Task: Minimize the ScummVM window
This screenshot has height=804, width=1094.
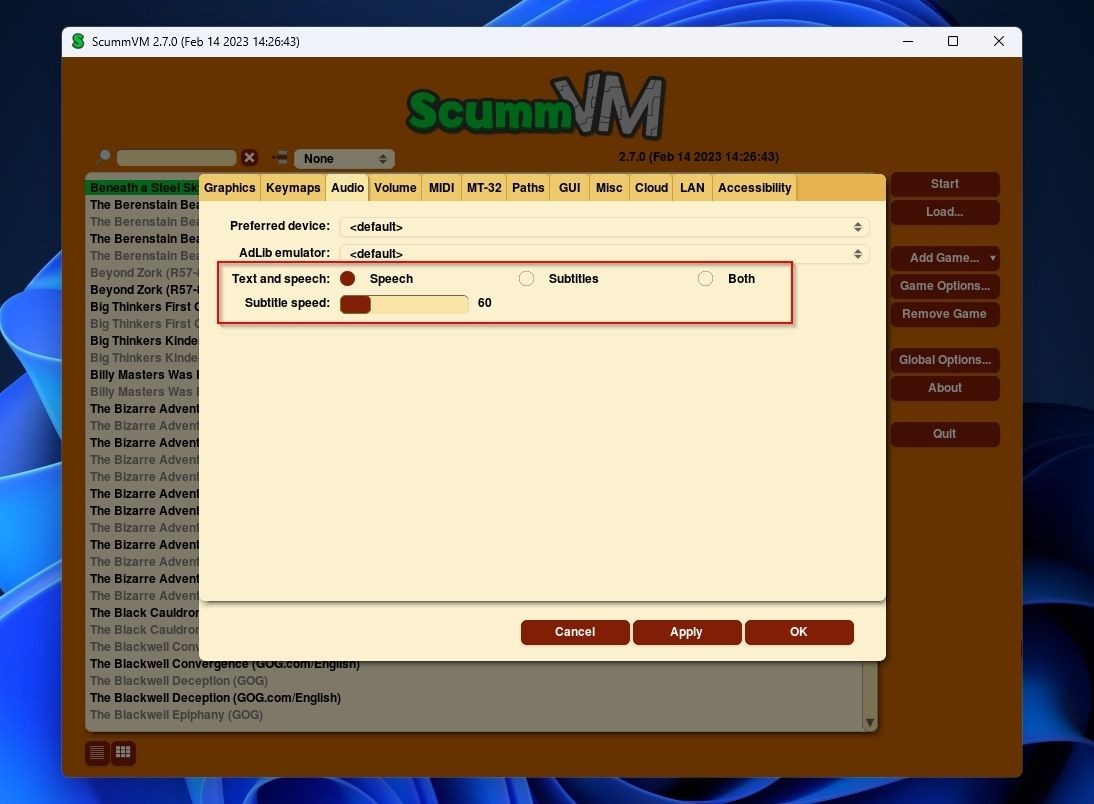Action: [908, 41]
